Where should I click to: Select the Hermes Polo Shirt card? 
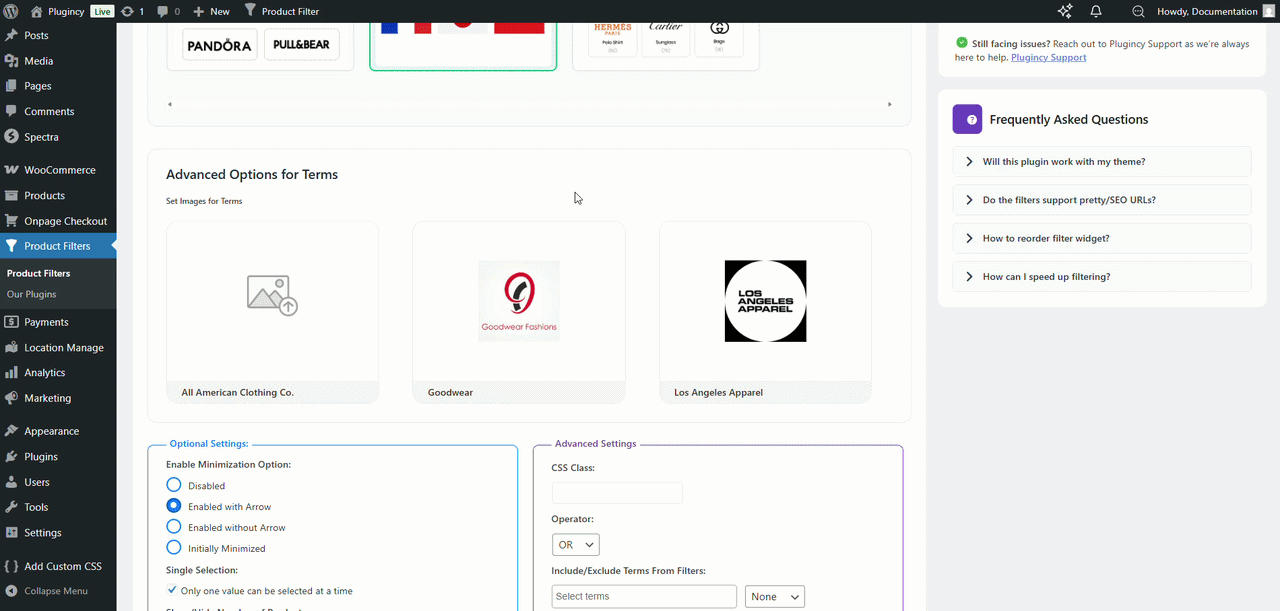613,37
